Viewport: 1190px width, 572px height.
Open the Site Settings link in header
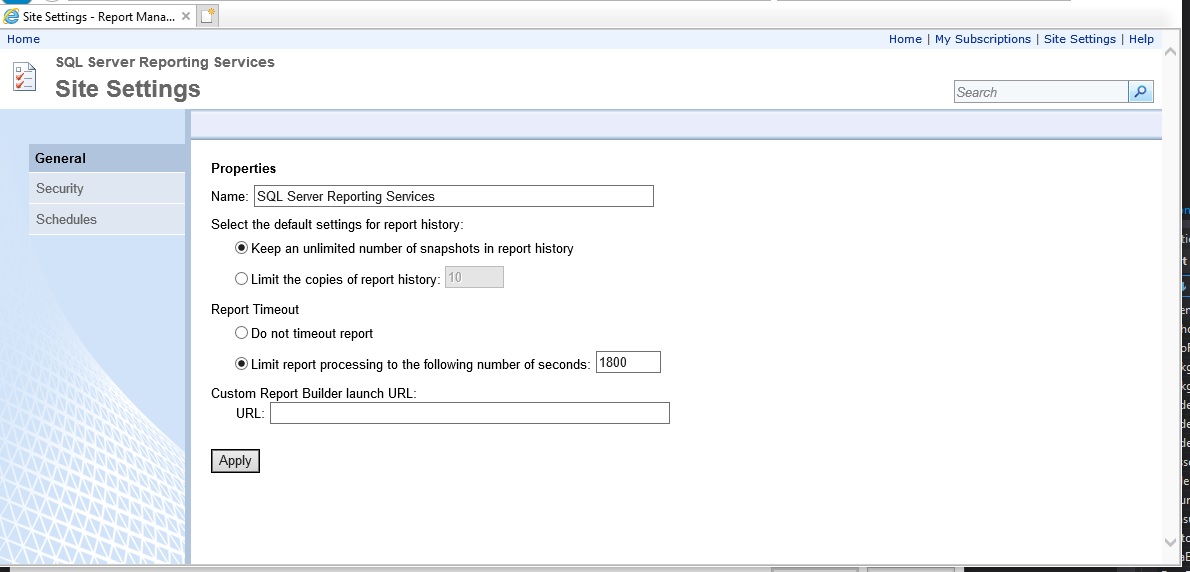point(1079,39)
